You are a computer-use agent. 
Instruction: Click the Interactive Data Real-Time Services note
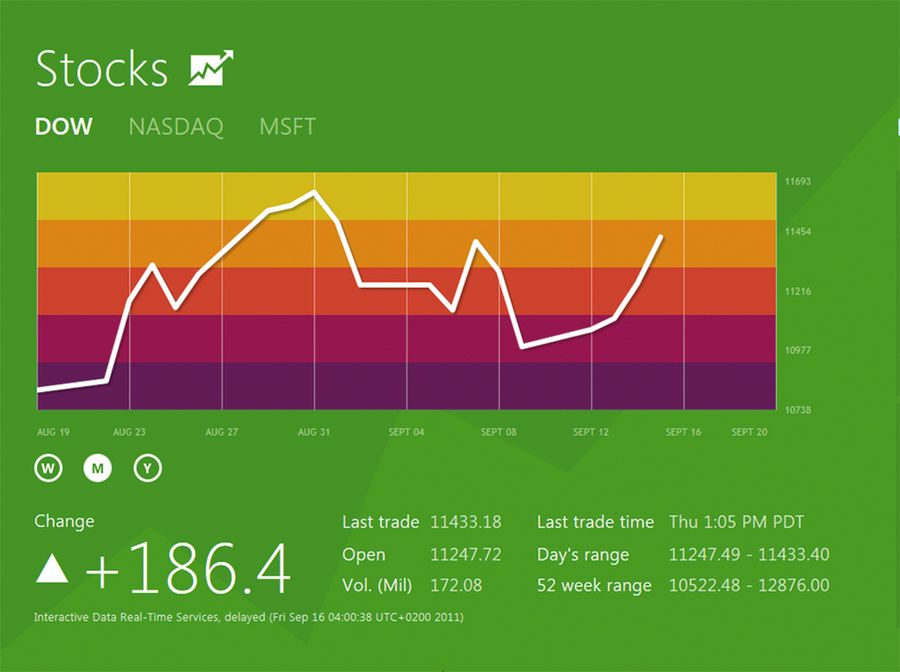tap(249, 617)
